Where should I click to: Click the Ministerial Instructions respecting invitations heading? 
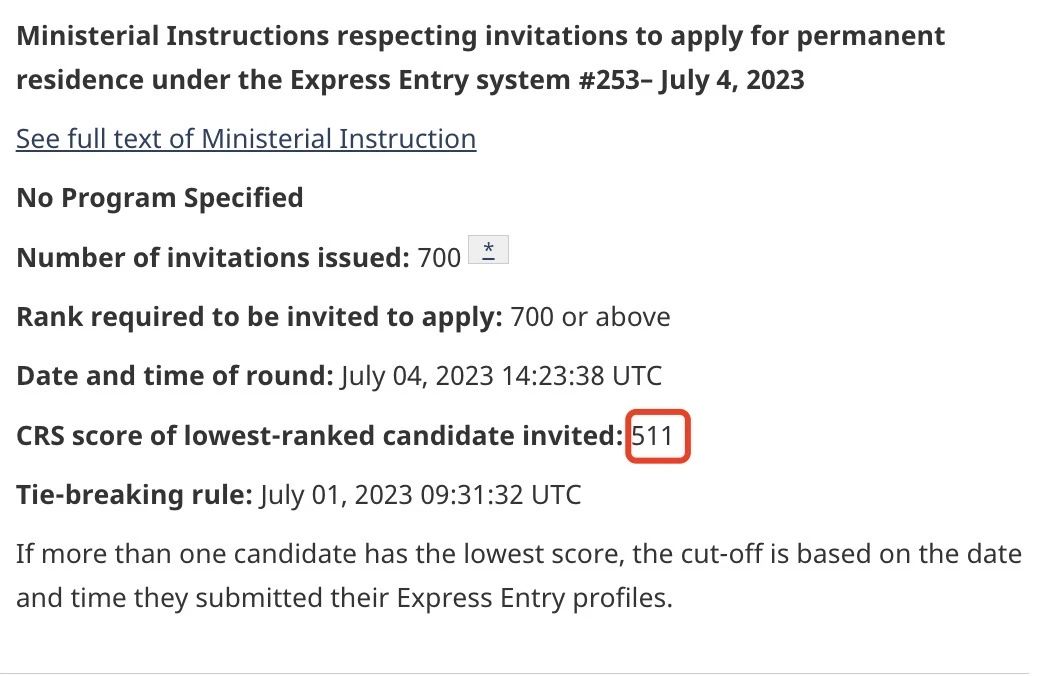tap(481, 58)
